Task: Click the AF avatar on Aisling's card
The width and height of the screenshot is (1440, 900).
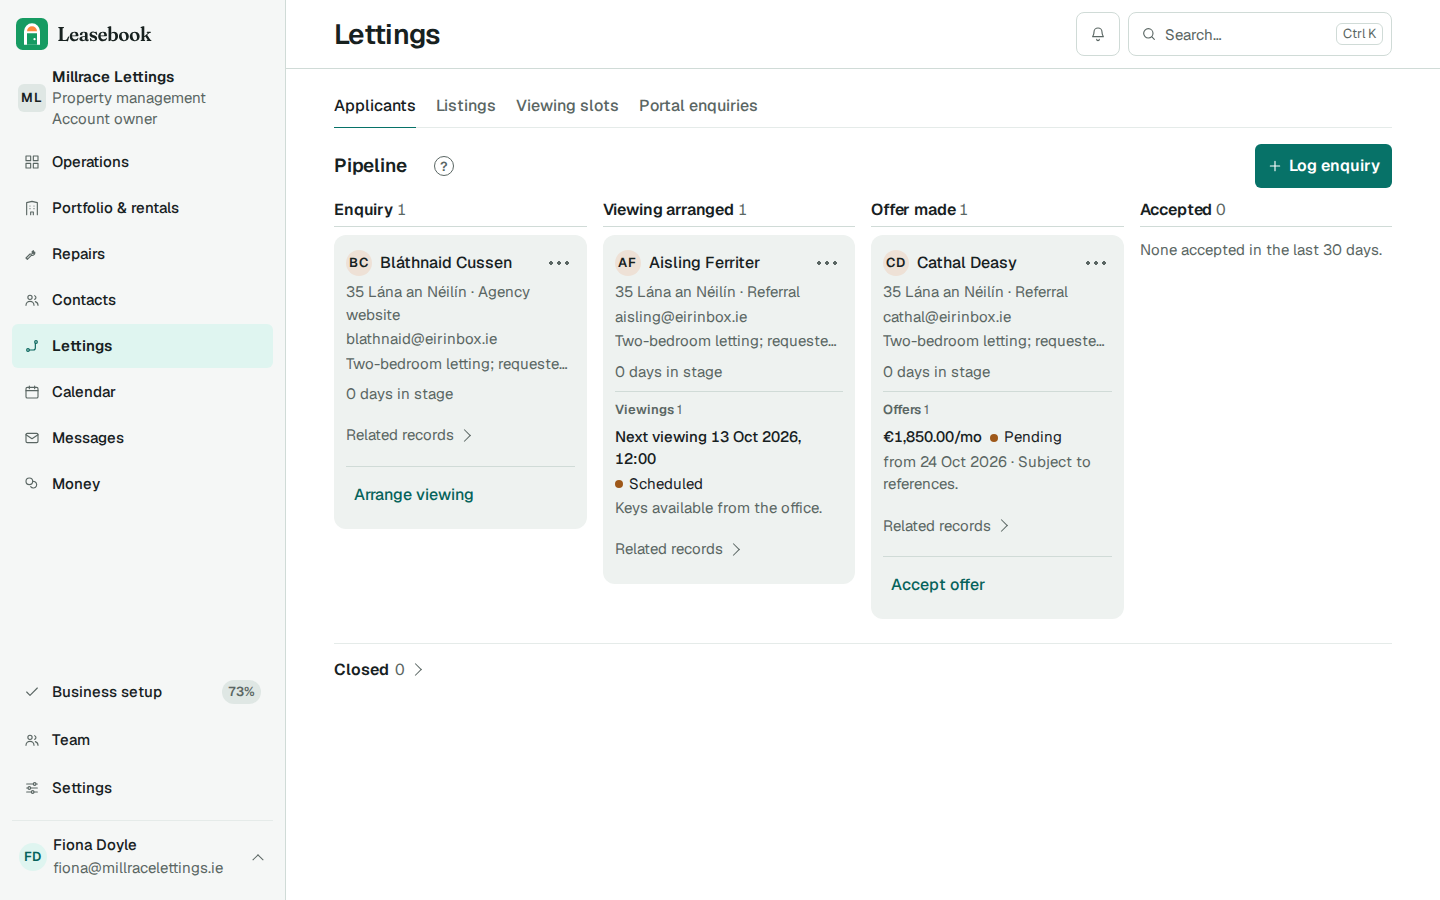Action: coord(627,263)
